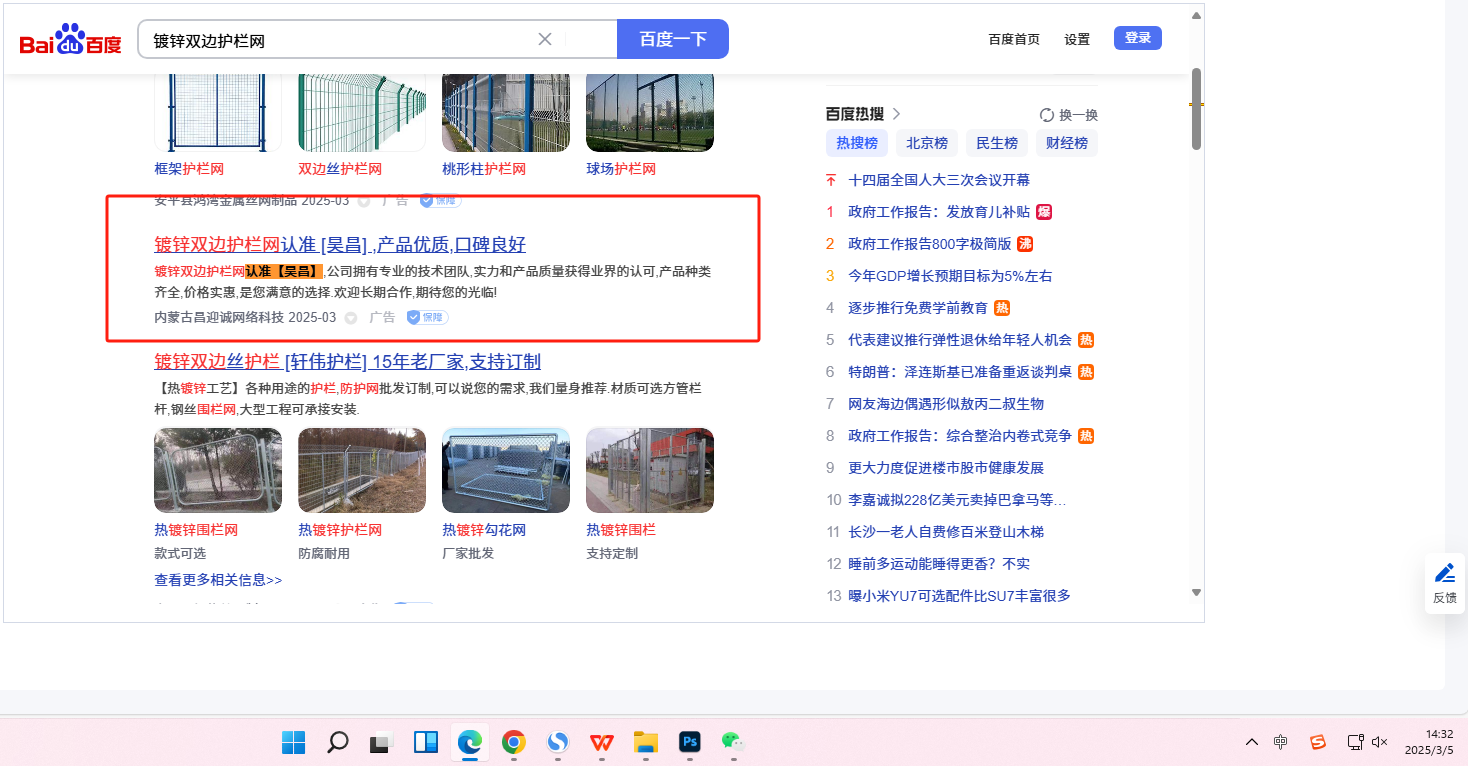The height and width of the screenshot is (766, 1468).
Task: Expand 百度热搜 with the chevron arrow
Action: (896, 114)
